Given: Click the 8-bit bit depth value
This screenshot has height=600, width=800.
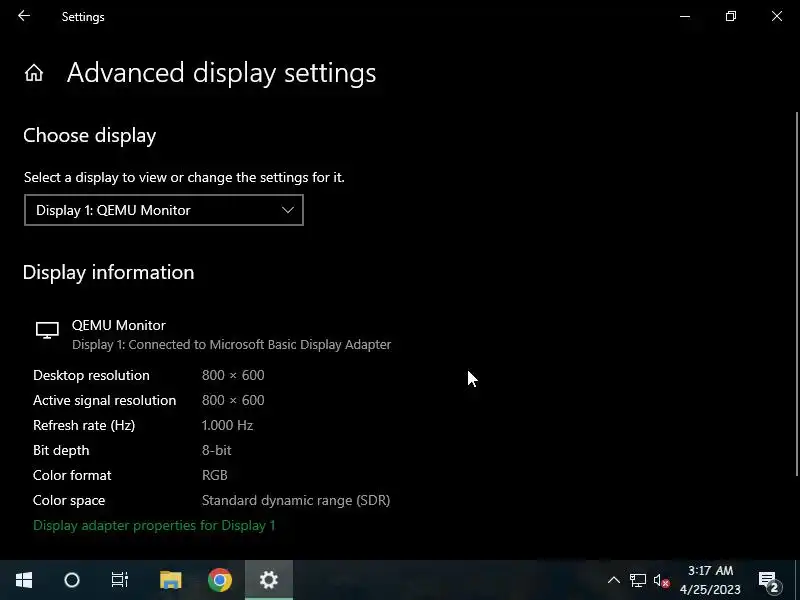Looking at the screenshot, I should (216, 451).
